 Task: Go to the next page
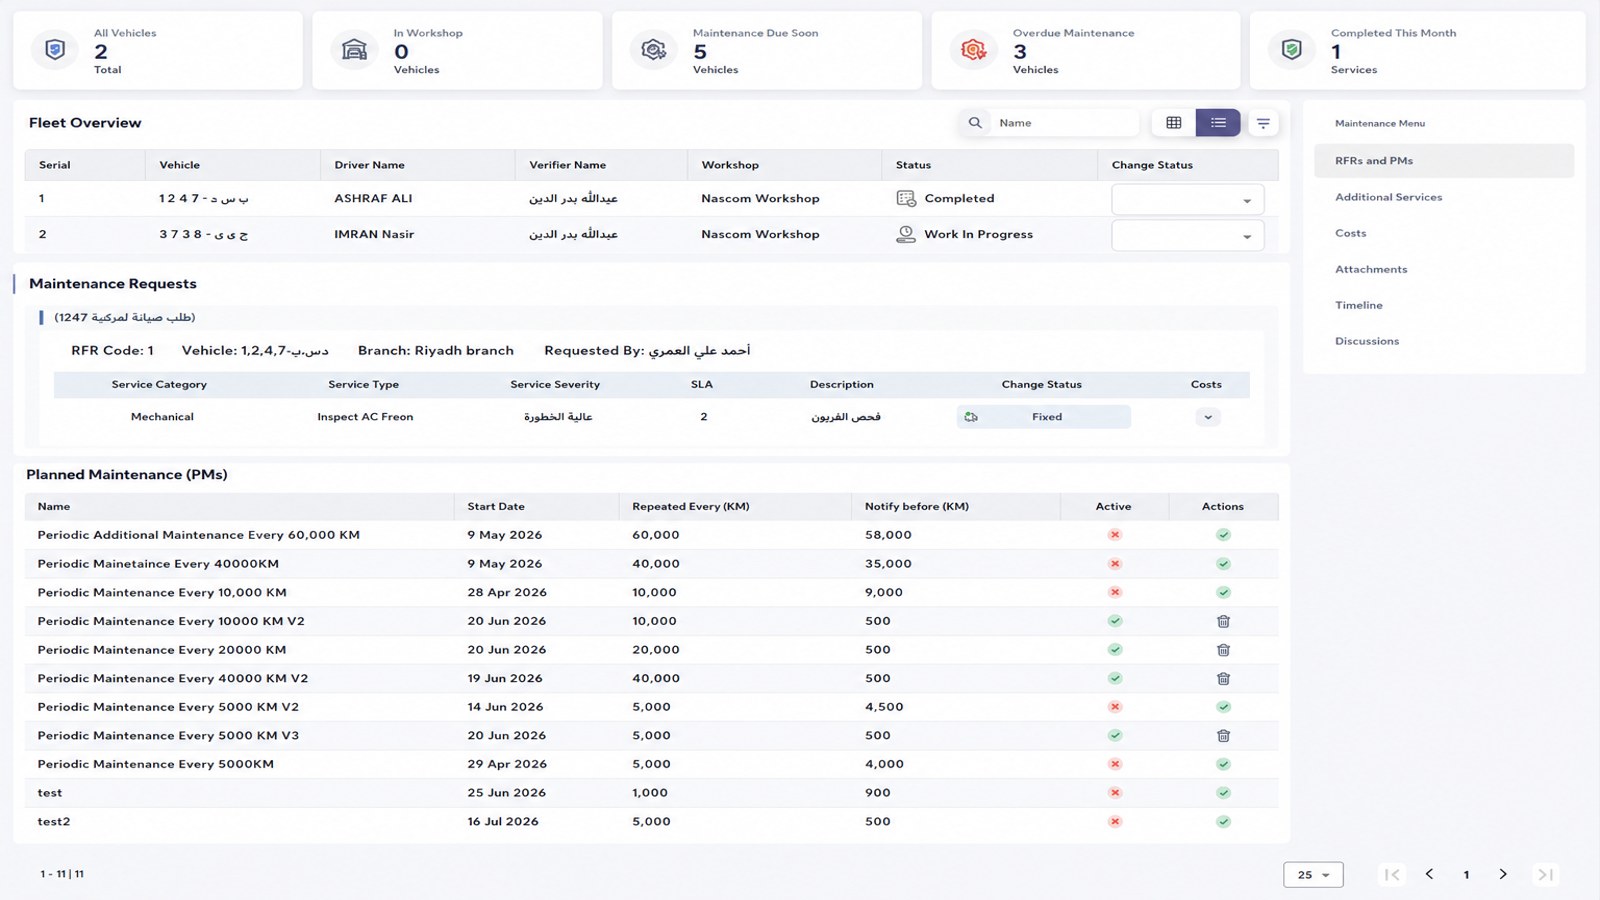[x=1503, y=874]
